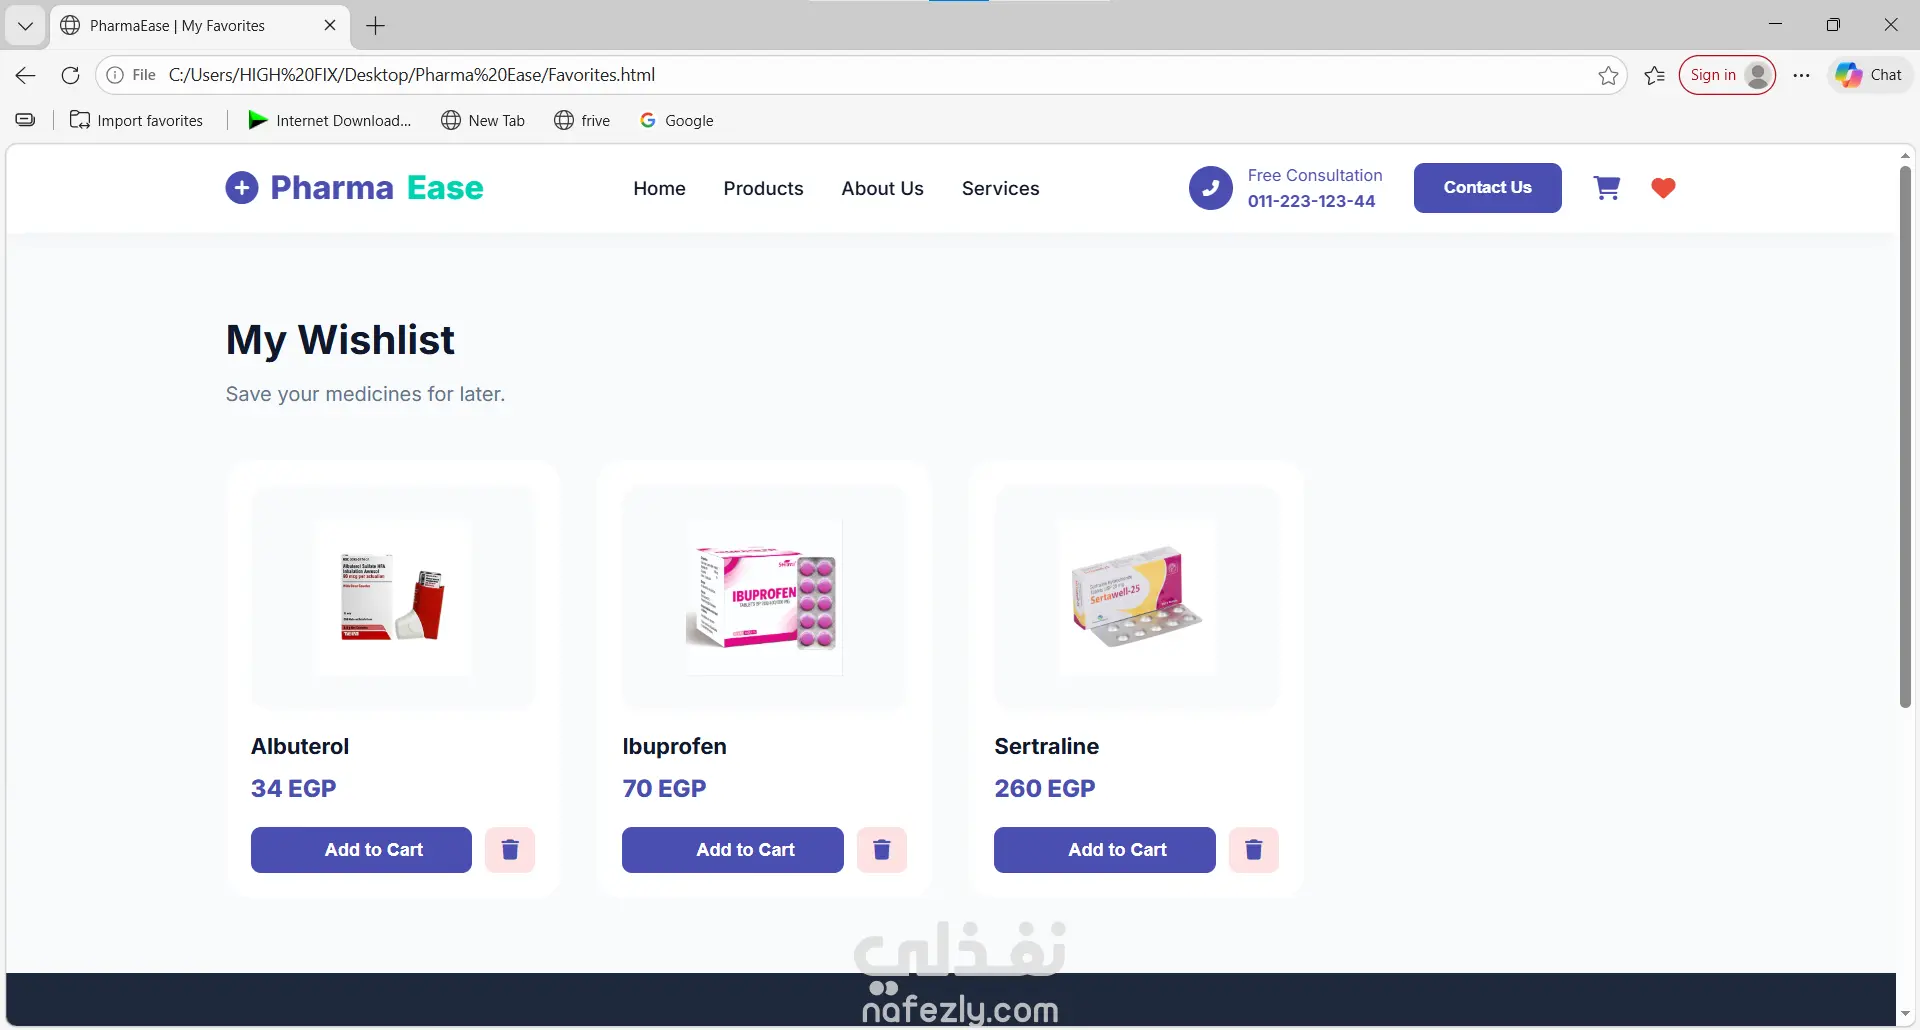Click the phone consultation icon
This screenshot has height=1030, width=1920.
click(1210, 188)
